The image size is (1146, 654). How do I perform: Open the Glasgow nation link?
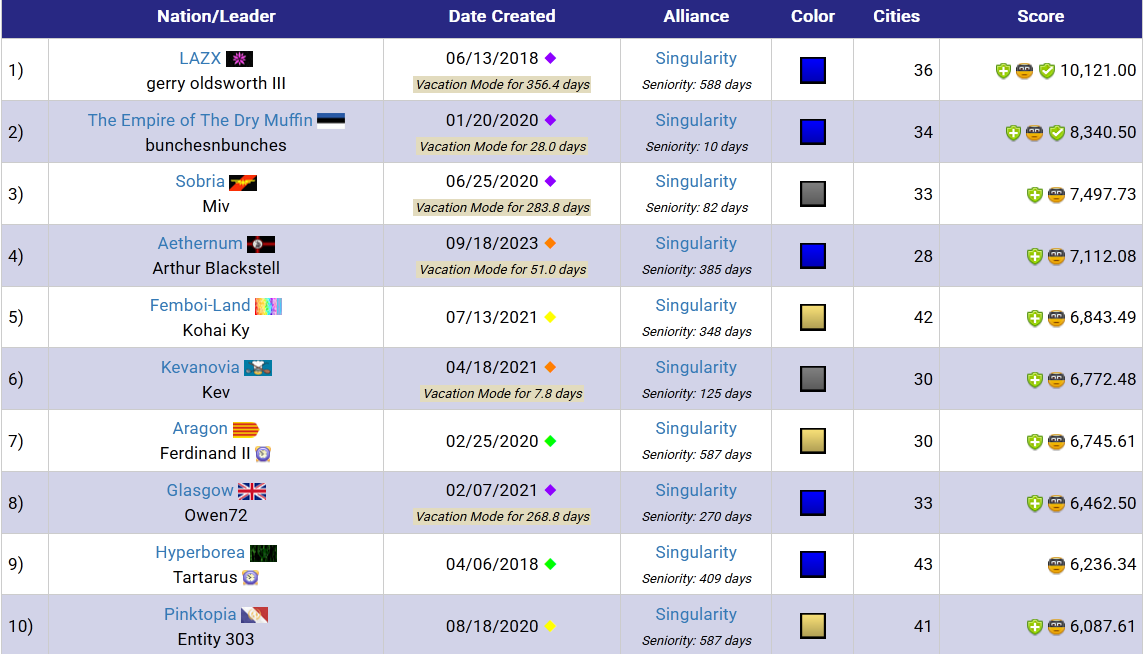[200, 490]
